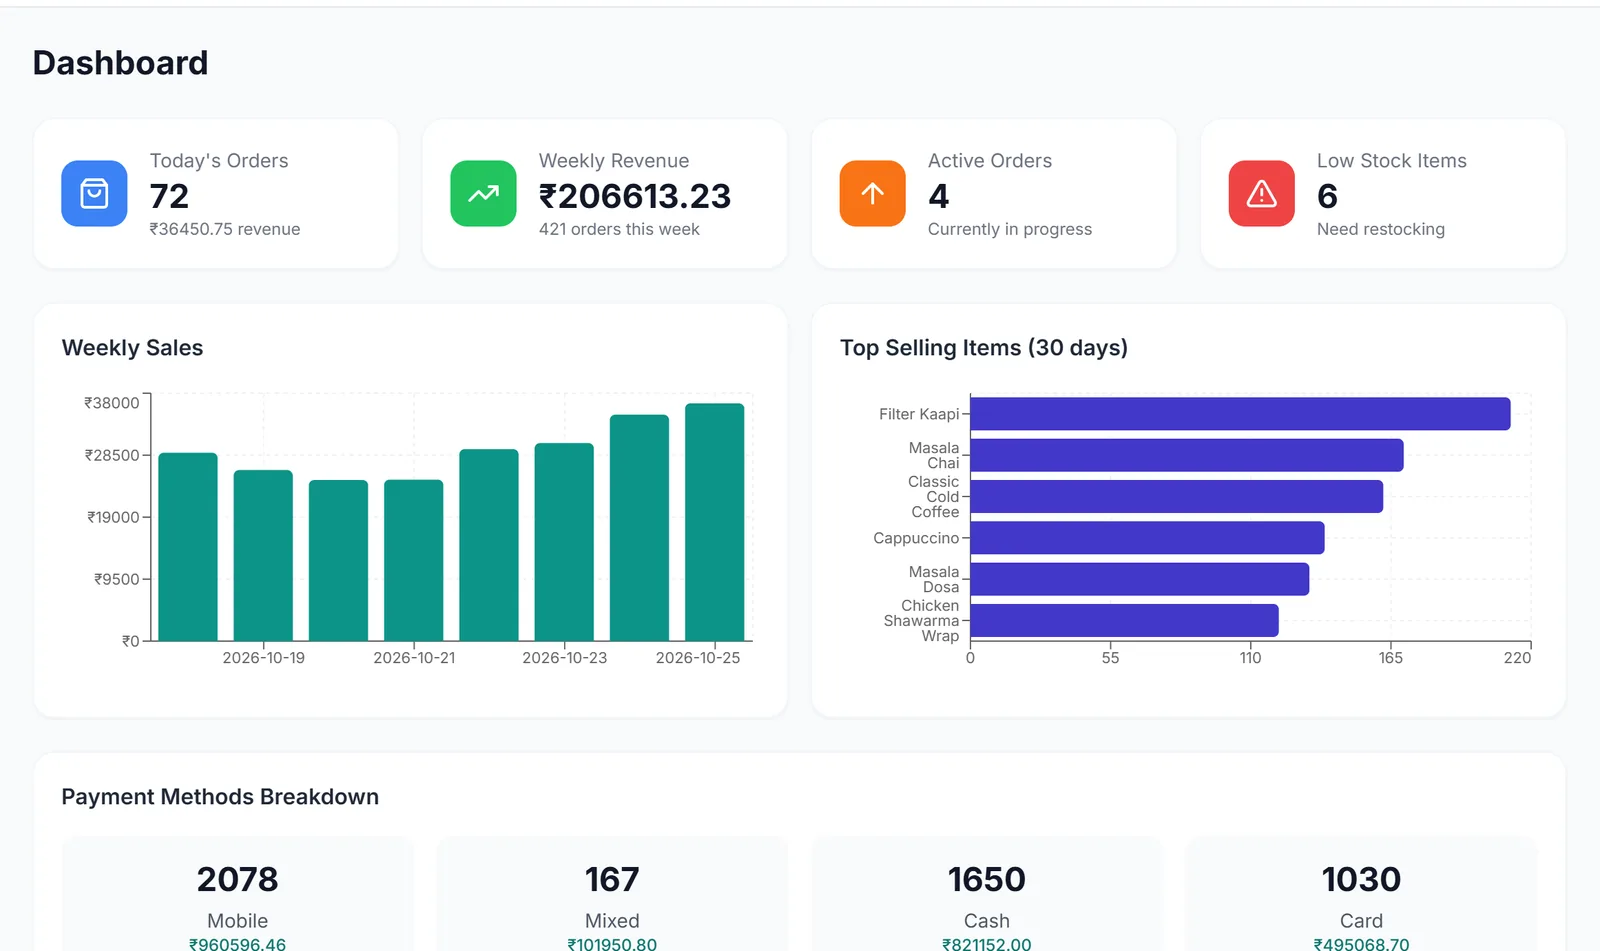This screenshot has width=1600, height=951.
Task: Click the Classic Cold Coffee bar
Action: click(x=1177, y=497)
